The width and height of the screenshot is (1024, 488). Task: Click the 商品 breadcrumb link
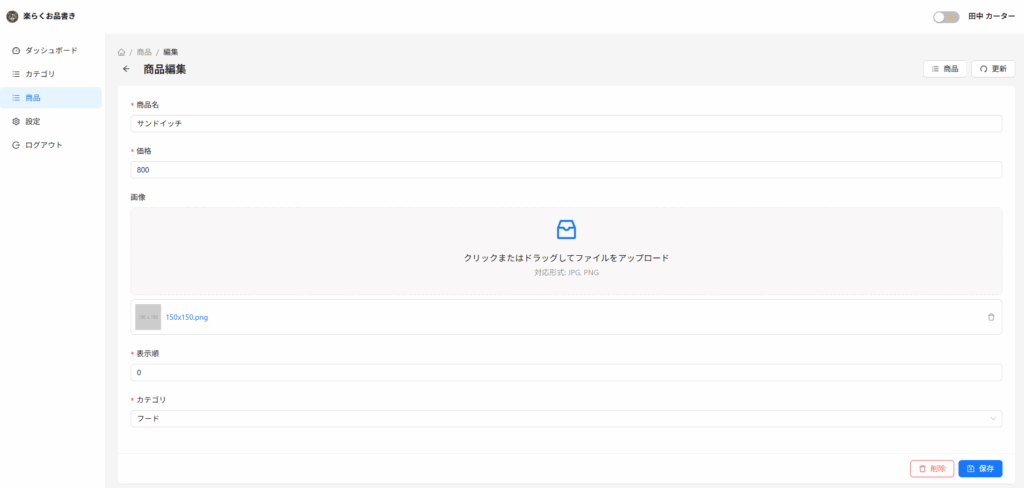(x=144, y=52)
